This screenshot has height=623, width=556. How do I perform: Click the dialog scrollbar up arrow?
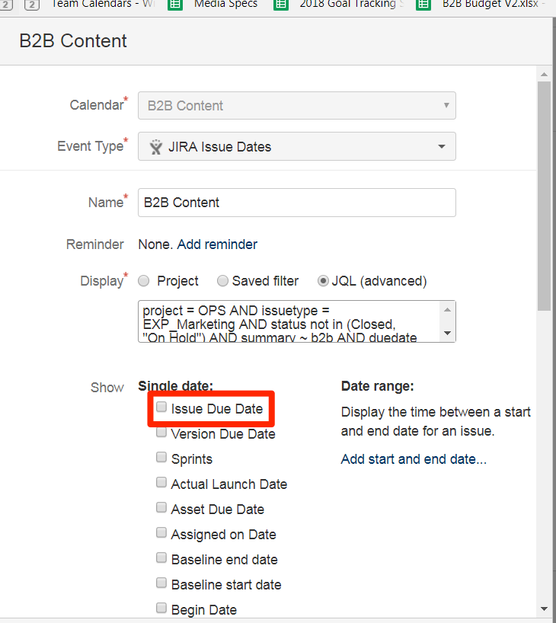click(544, 75)
